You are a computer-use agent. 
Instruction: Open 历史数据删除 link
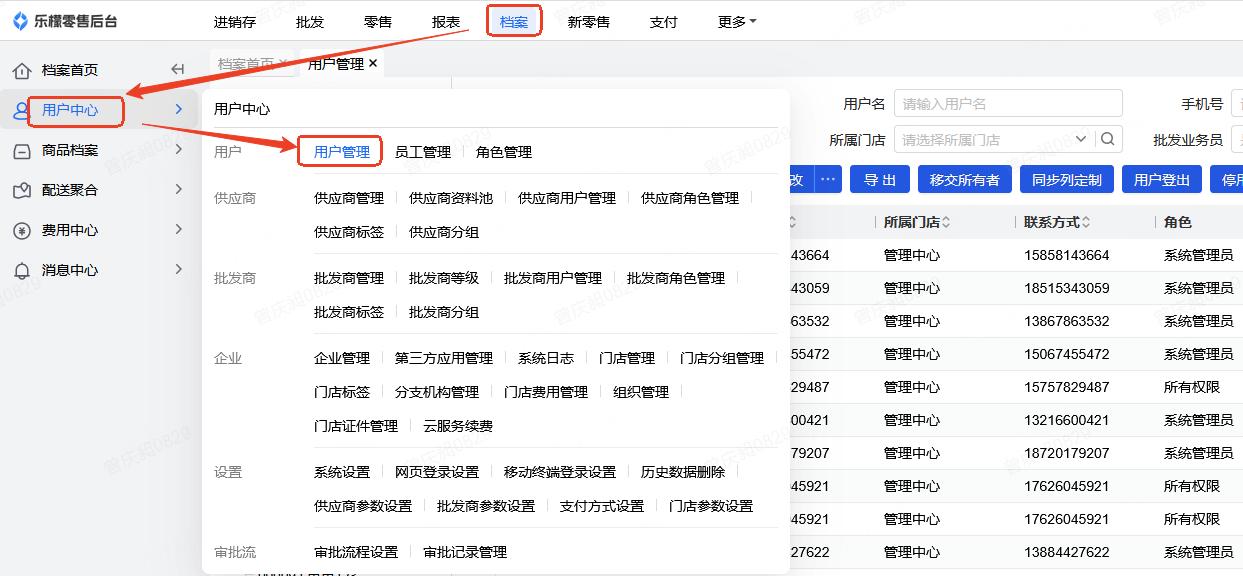[x=683, y=472]
